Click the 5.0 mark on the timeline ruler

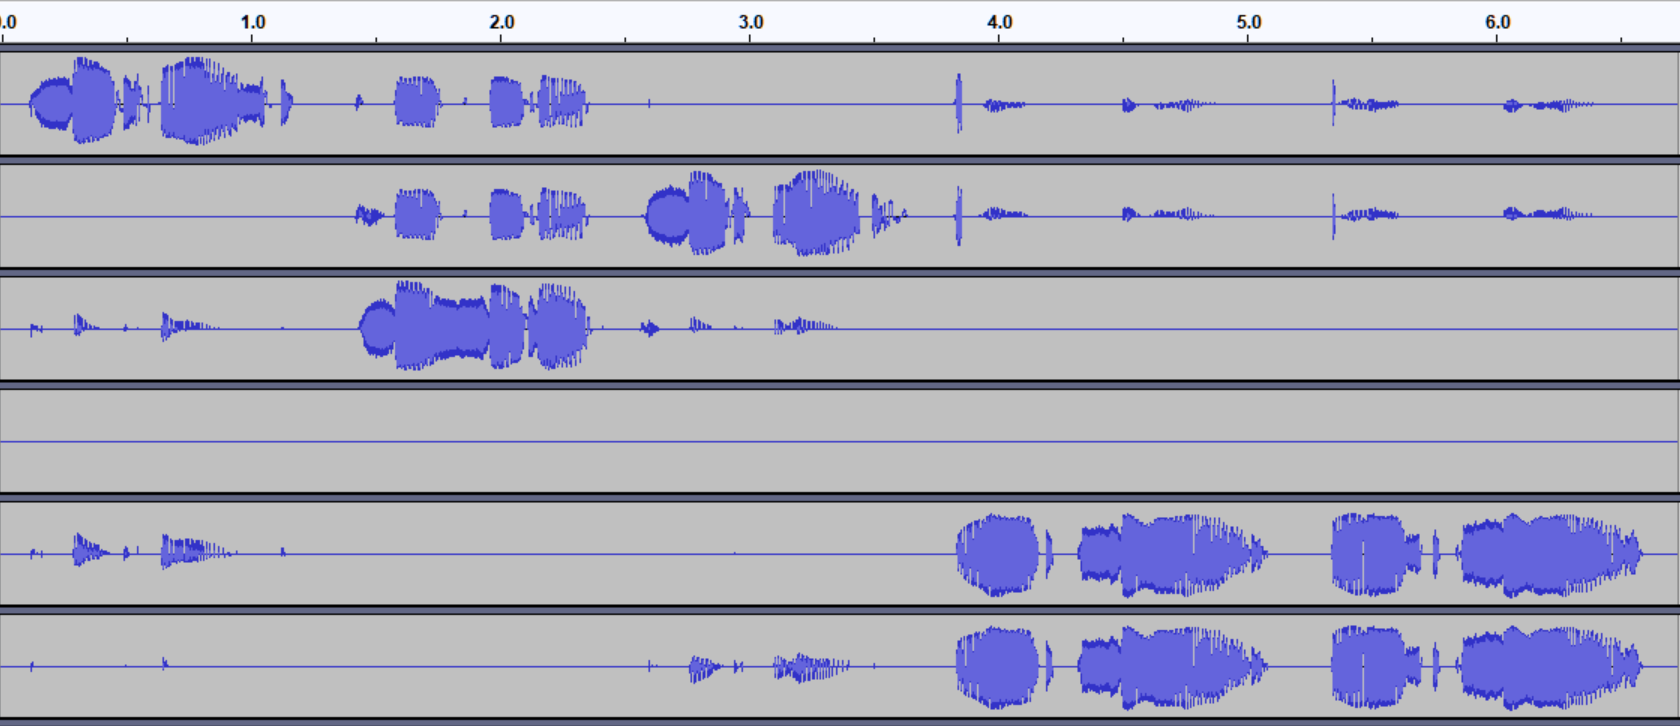(x=1248, y=22)
